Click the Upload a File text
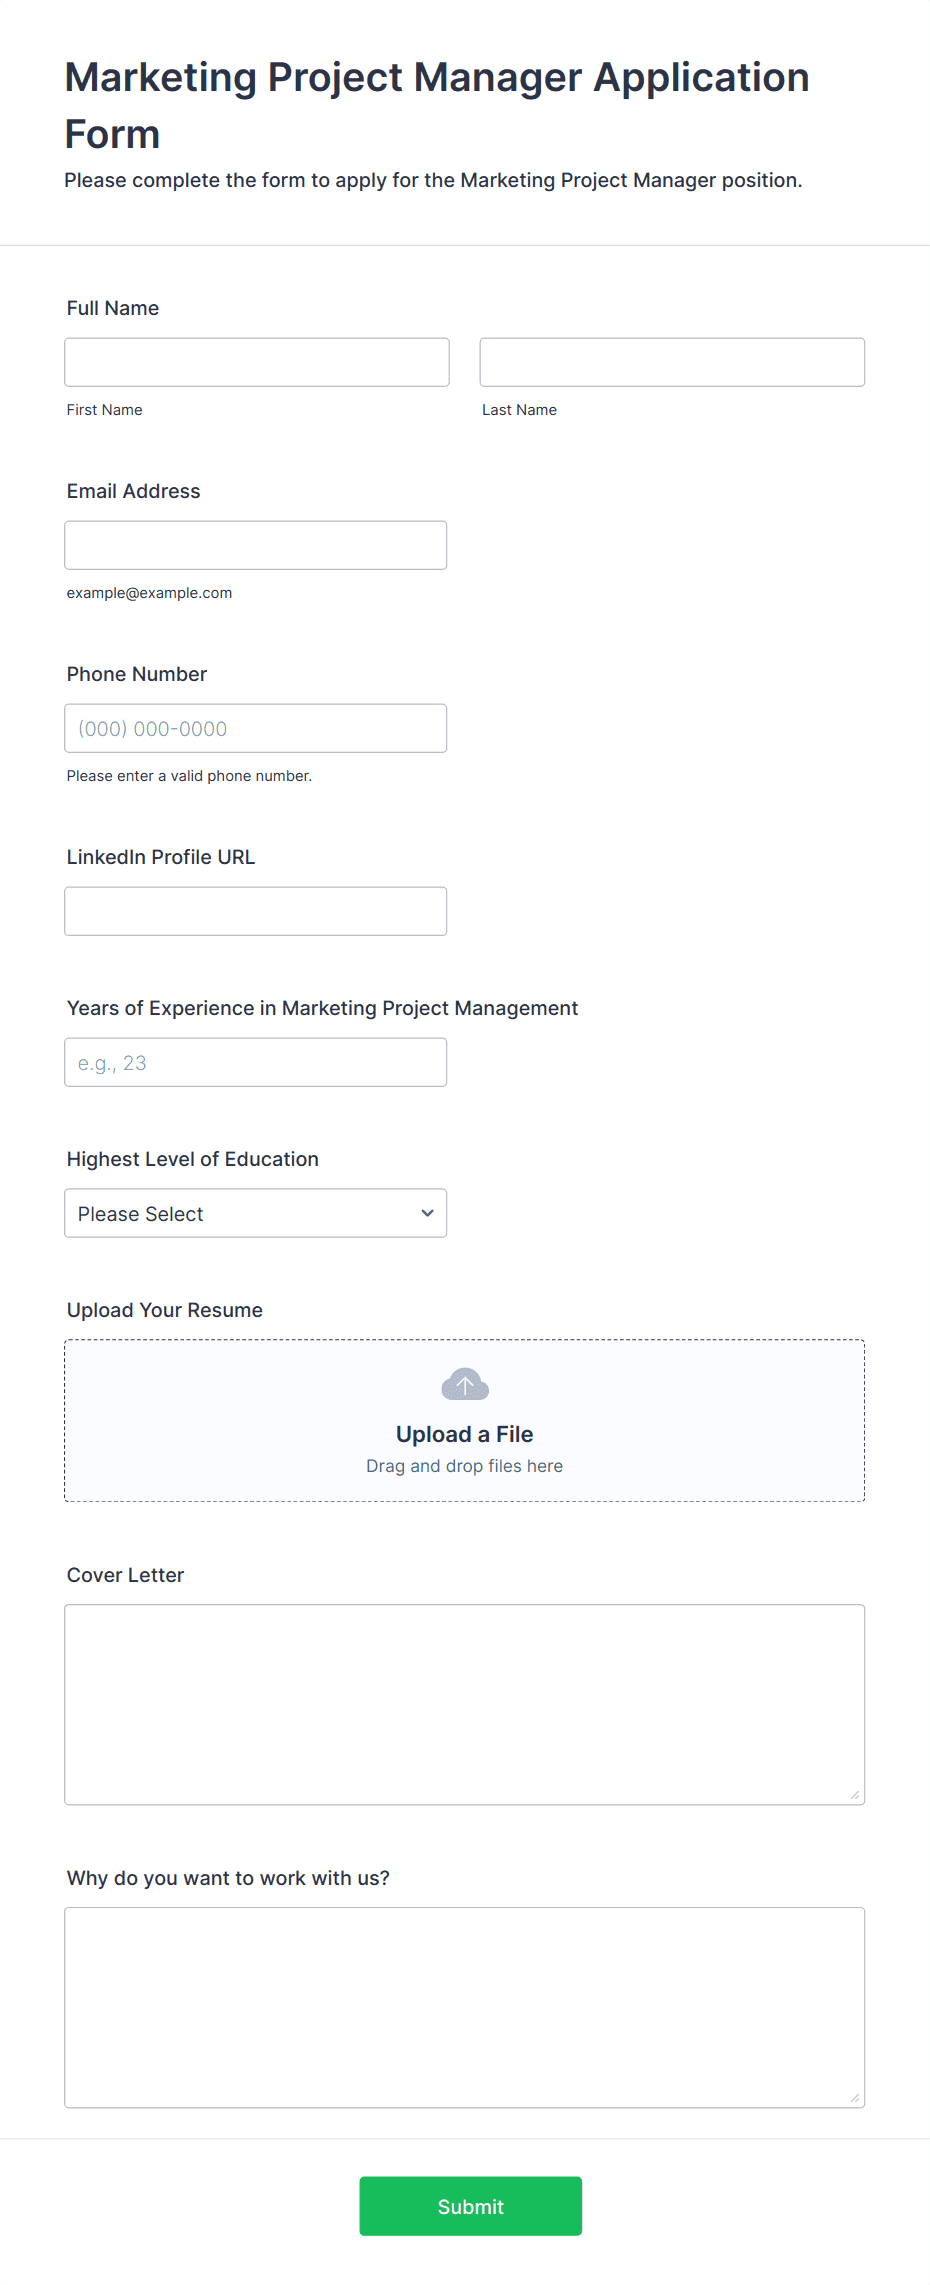 tap(465, 1434)
